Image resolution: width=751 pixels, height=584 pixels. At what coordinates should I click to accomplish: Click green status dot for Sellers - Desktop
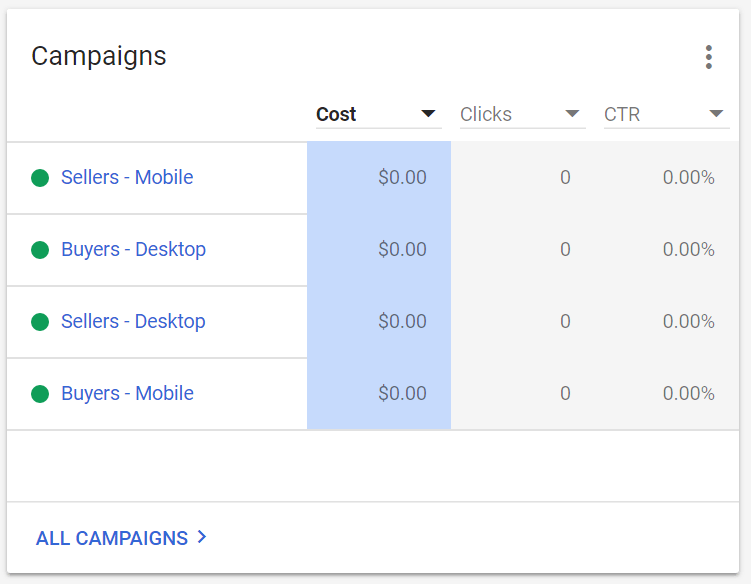coord(40,321)
